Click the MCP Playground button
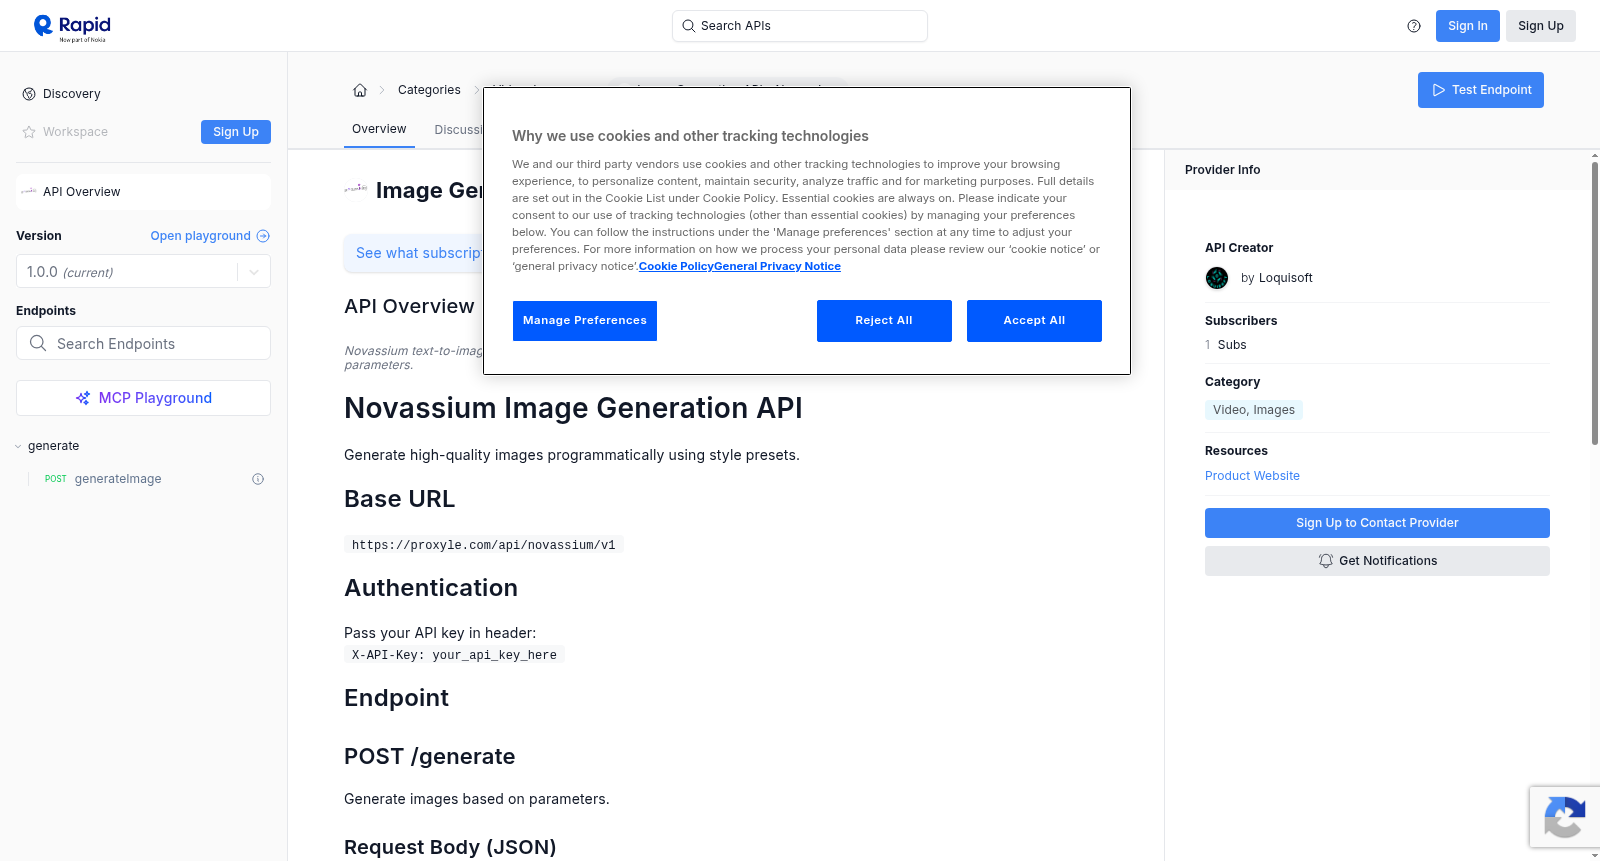Screen dimensions: 1600x861 pyautogui.click(x=143, y=398)
